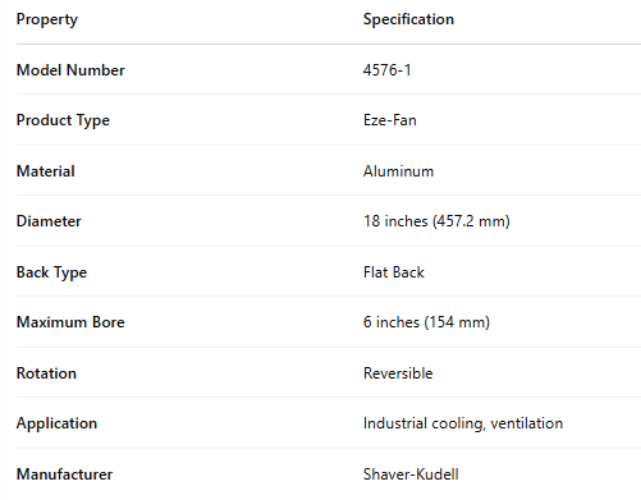Select the Model Number row label
Screen dimensions: 641x500
click(x=70, y=70)
